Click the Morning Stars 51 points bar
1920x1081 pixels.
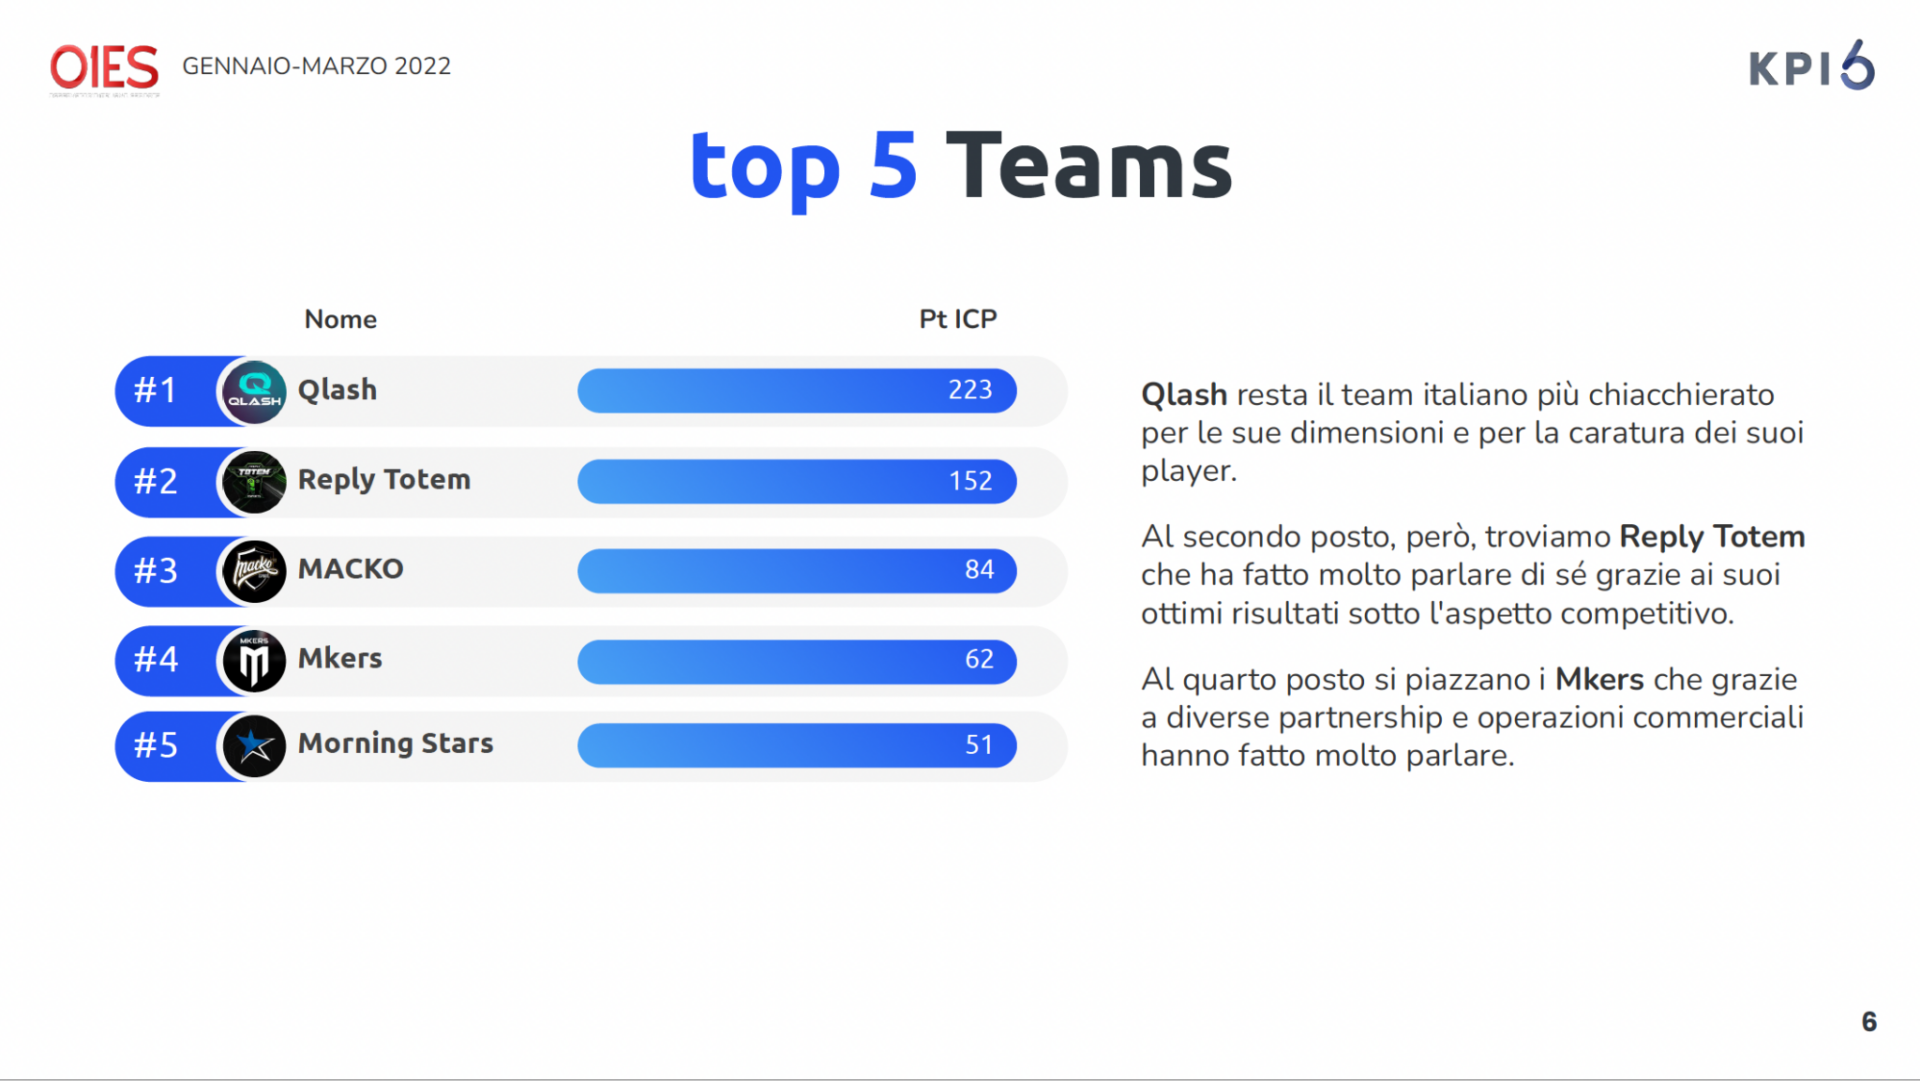[x=797, y=745]
